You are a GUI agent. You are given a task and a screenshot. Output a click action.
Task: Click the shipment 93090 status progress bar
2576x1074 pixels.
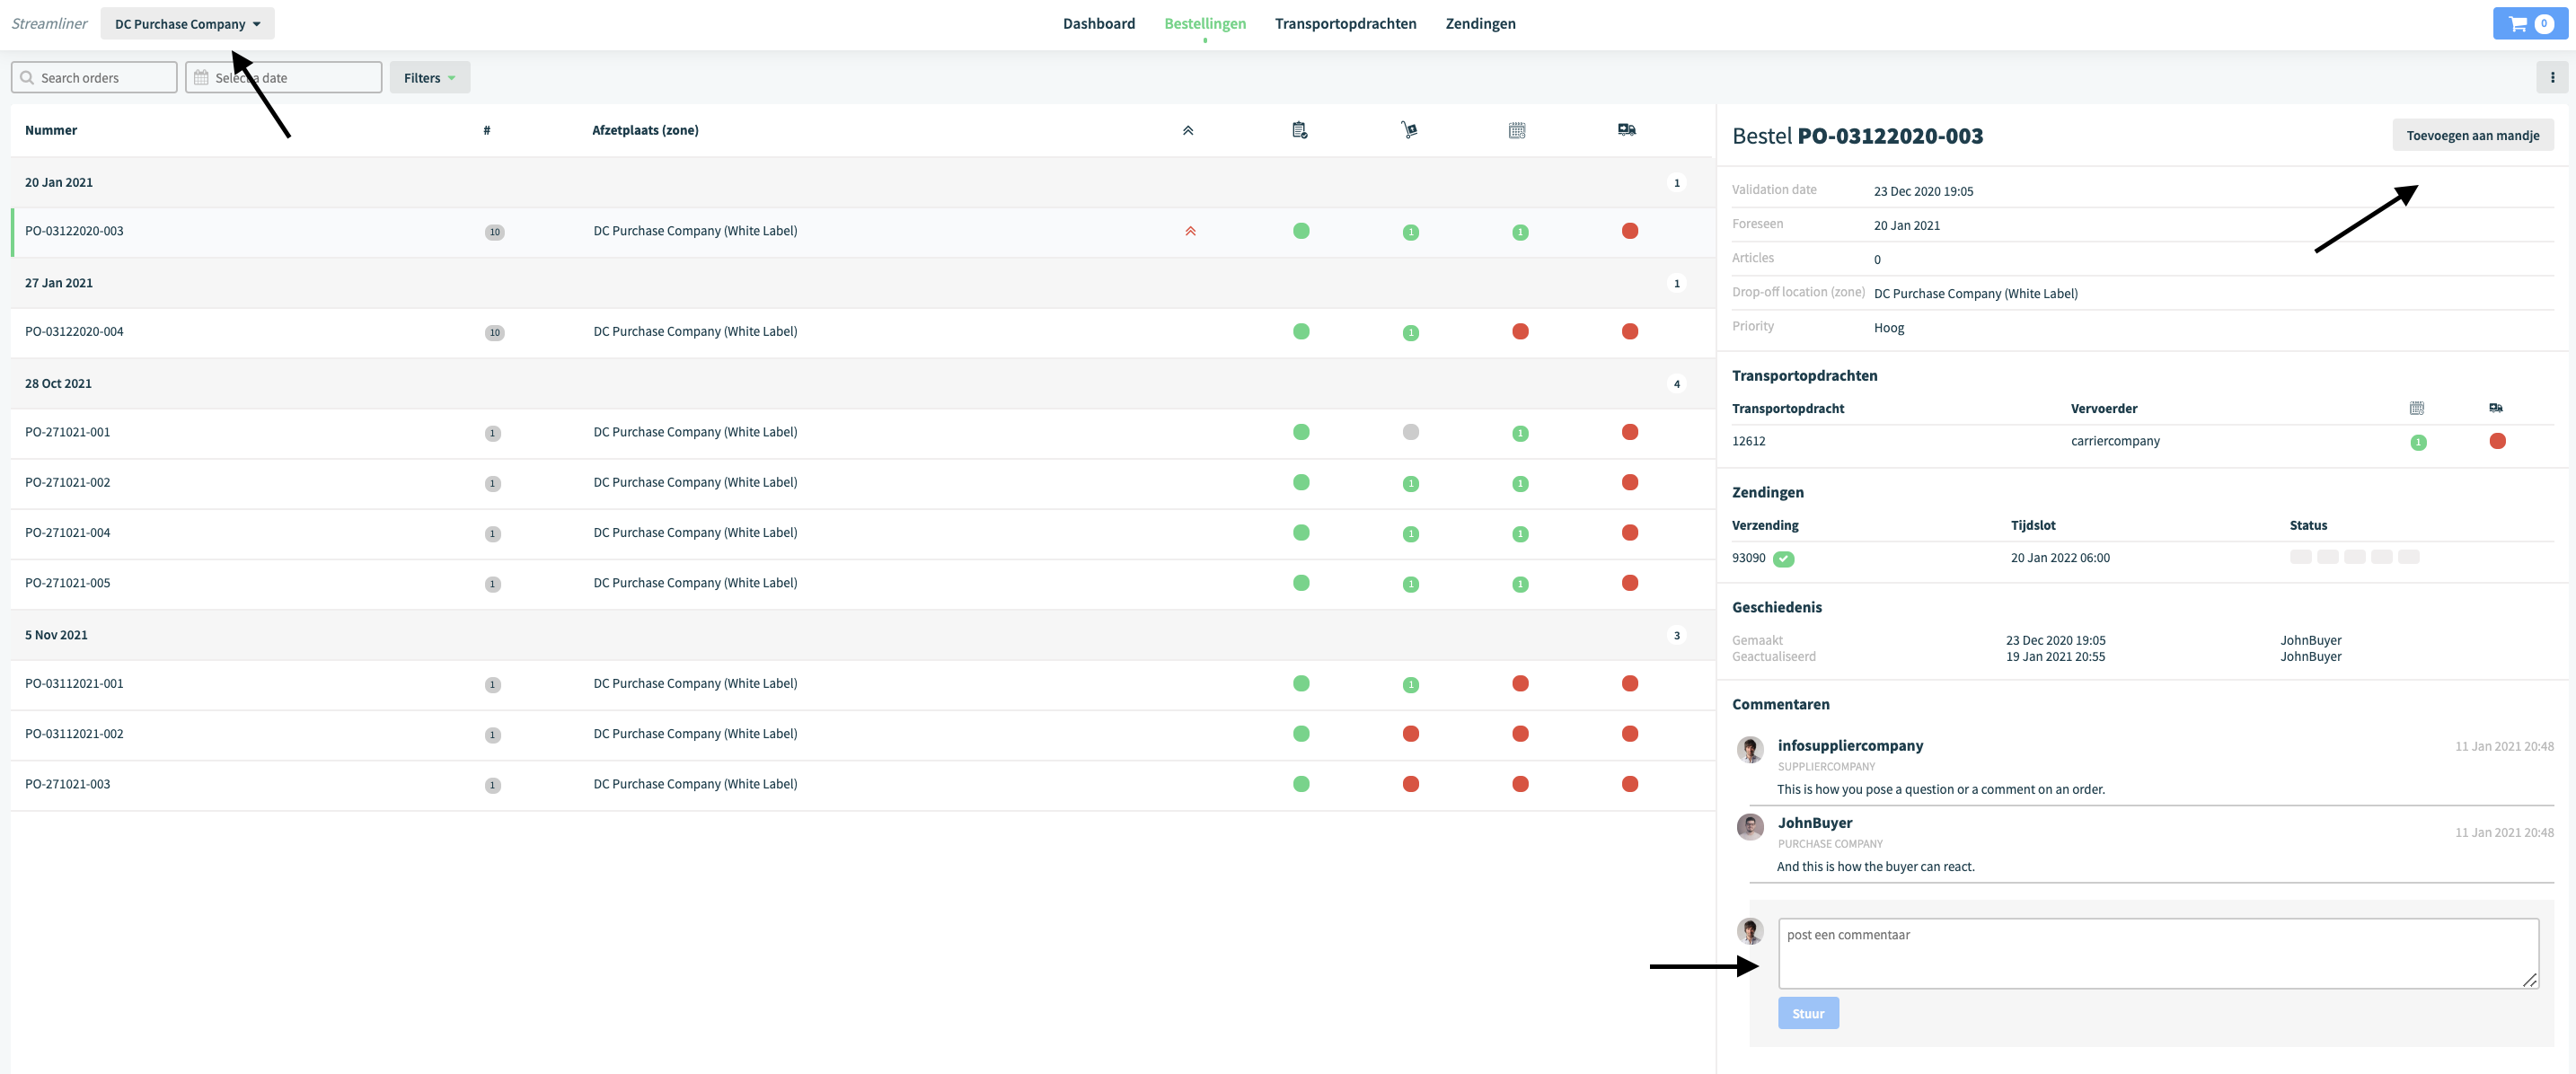(x=2354, y=557)
